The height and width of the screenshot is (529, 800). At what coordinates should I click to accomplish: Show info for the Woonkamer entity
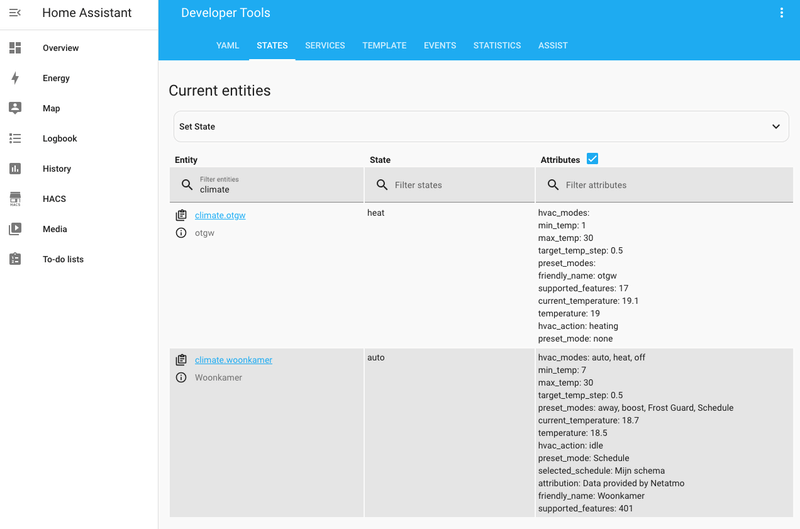(x=181, y=377)
